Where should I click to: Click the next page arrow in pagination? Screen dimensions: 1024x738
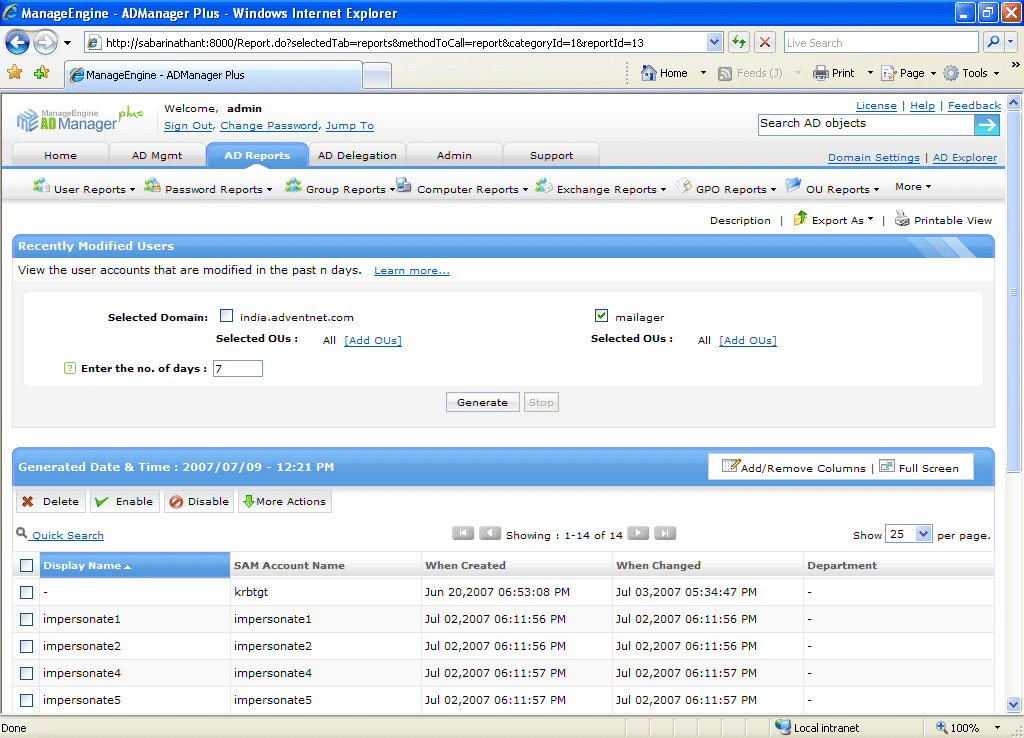click(x=638, y=534)
